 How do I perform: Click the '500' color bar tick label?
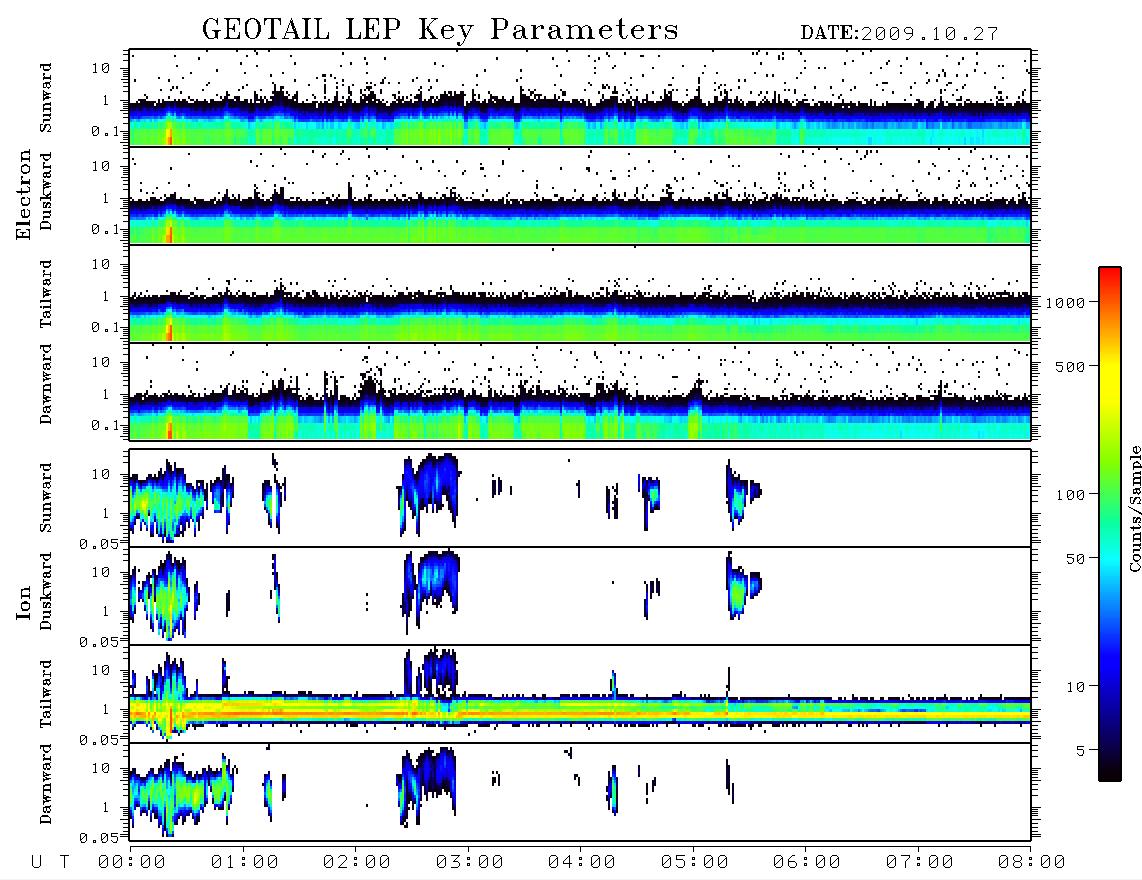coord(1071,366)
